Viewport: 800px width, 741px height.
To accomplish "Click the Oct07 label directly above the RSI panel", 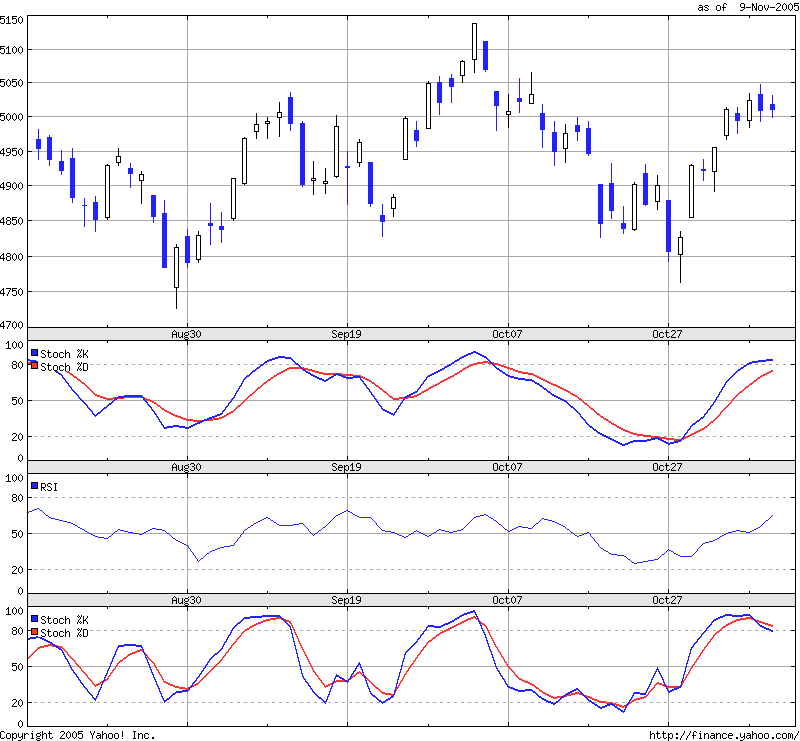I will tap(507, 467).
